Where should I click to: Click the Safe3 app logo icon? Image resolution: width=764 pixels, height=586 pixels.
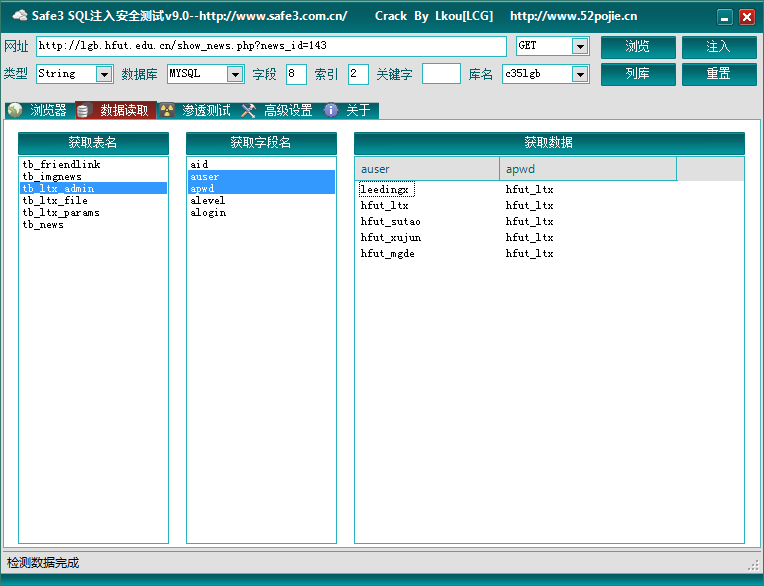19,16
